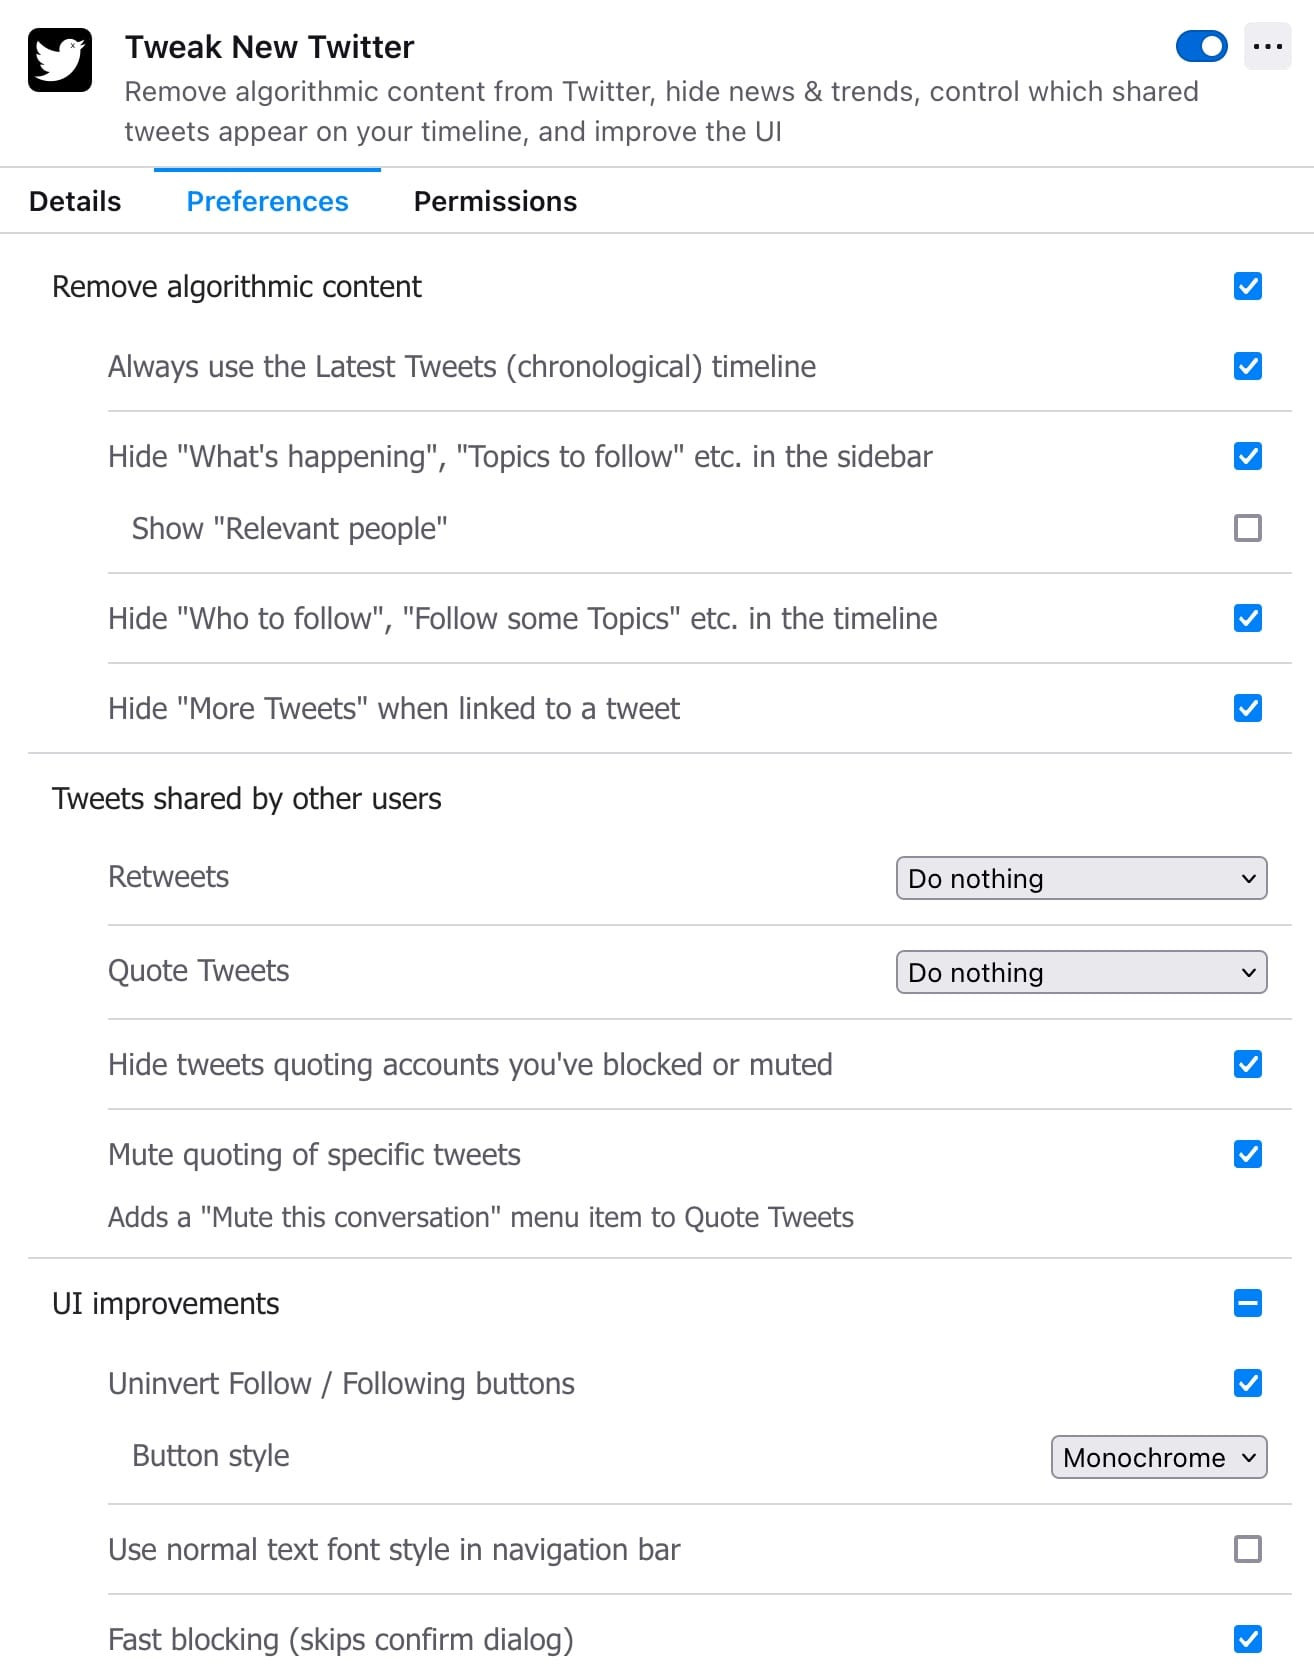Toggle Always use the Latest Tweets timeline
This screenshot has width=1314, height=1670.
1247,367
